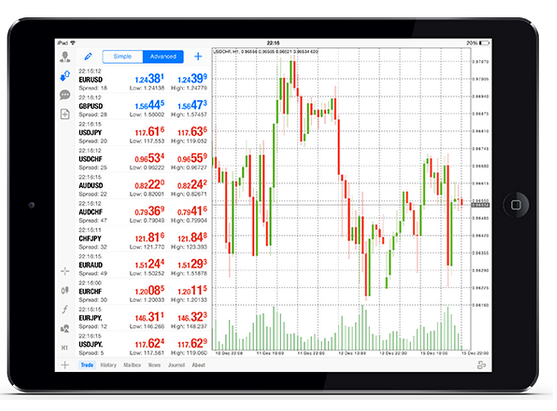The width and height of the screenshot is (557, 411).
Task: Select the EURUSD symbol row
Action: 143,80
